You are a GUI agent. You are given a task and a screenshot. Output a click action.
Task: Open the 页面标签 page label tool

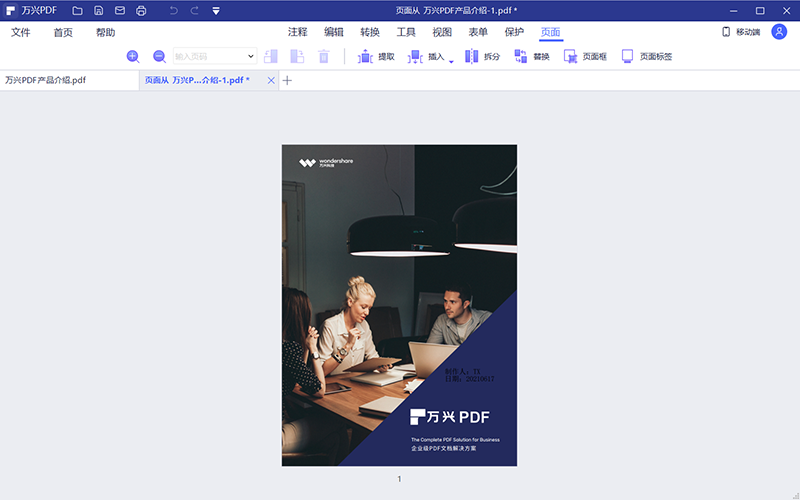coord(646,57)
